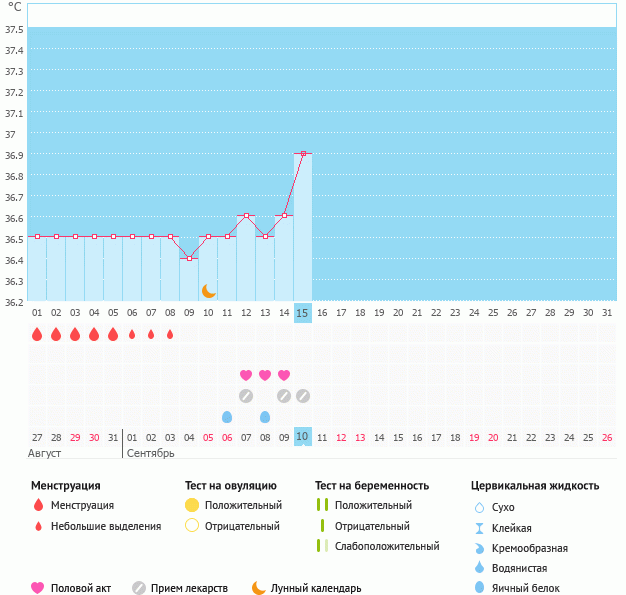The height and width of the screenshot is (595, 626).
Task: Click the 36.4 temperature dip point on day 09
Action: coord(189,258)
